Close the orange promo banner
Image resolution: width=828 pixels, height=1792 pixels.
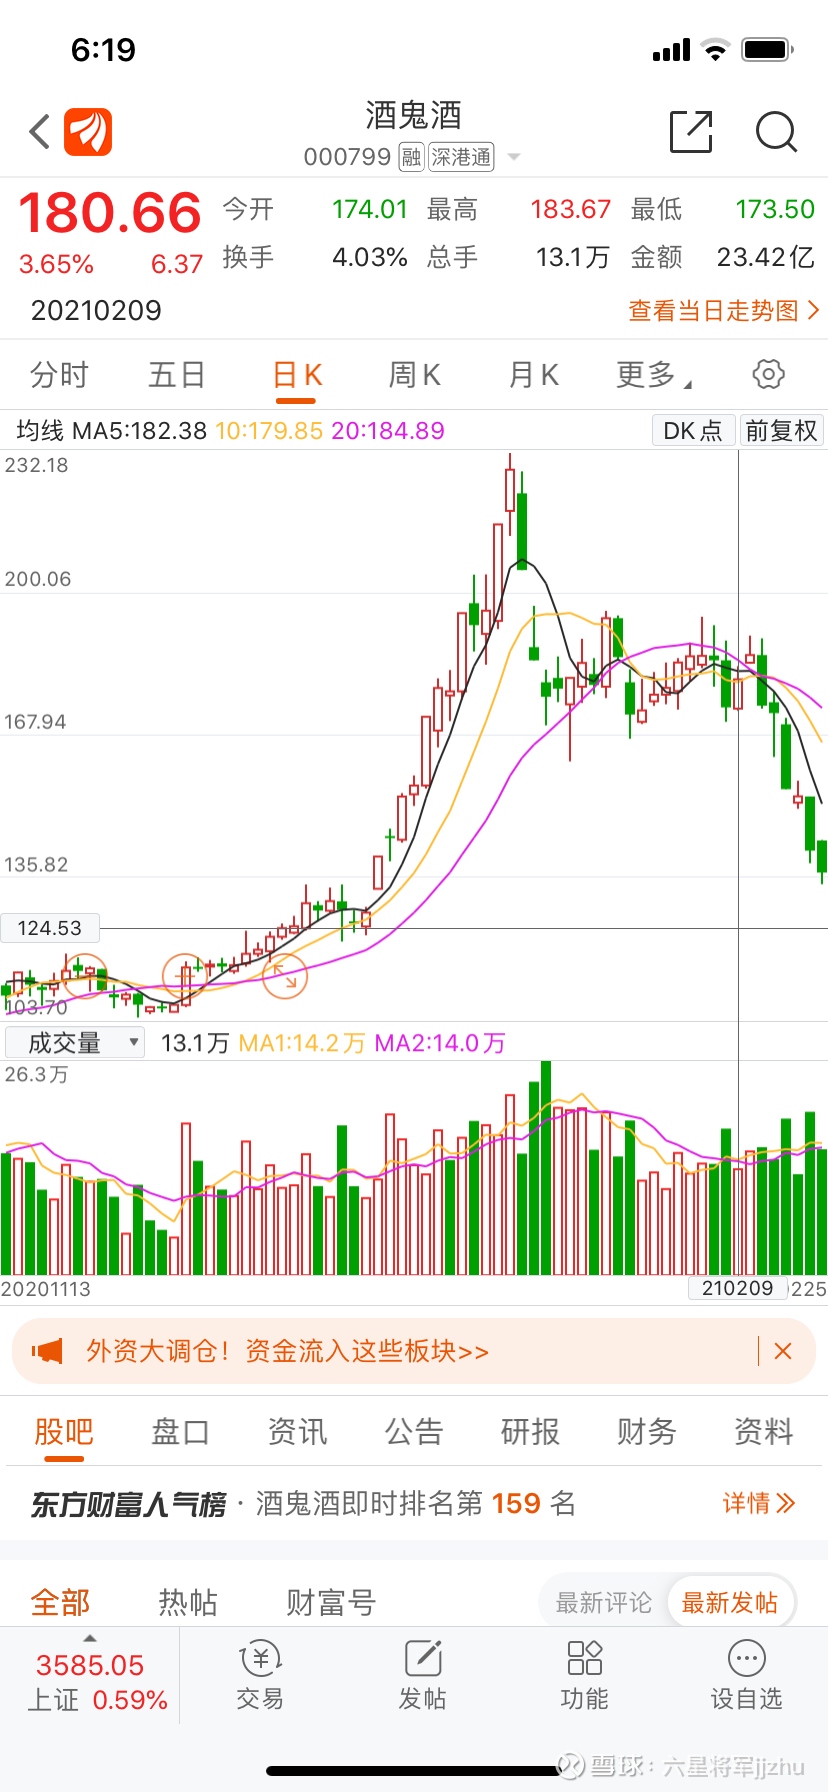click(x=783, y=1352)
